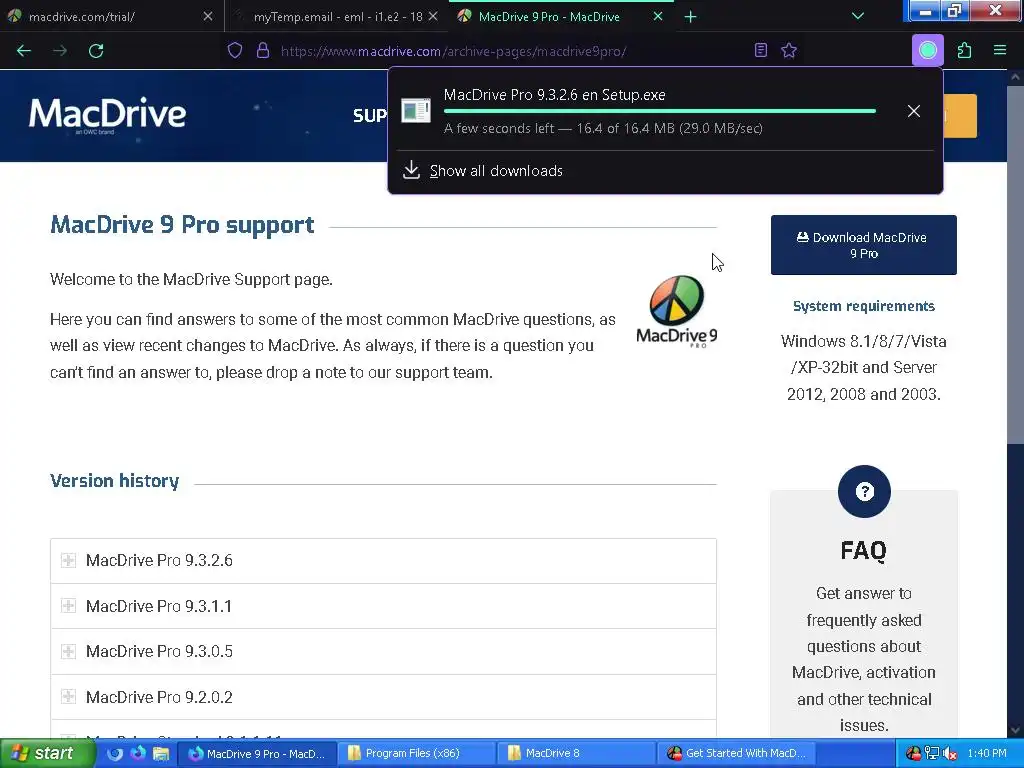1024x768 pixels.
Task: View site security padlock info
Action: (263, 50)
